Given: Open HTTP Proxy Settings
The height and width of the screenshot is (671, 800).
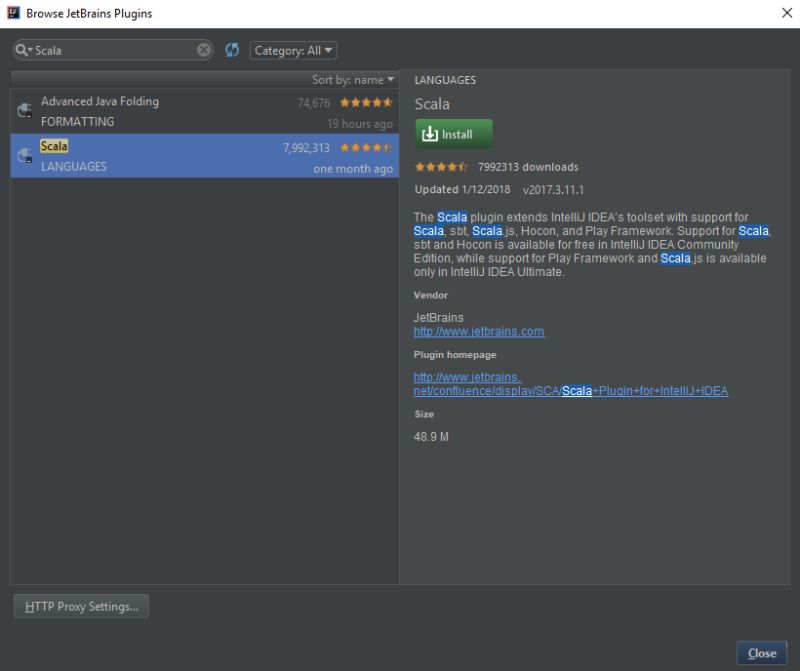Looking at the screenshot, I should 80,605.
